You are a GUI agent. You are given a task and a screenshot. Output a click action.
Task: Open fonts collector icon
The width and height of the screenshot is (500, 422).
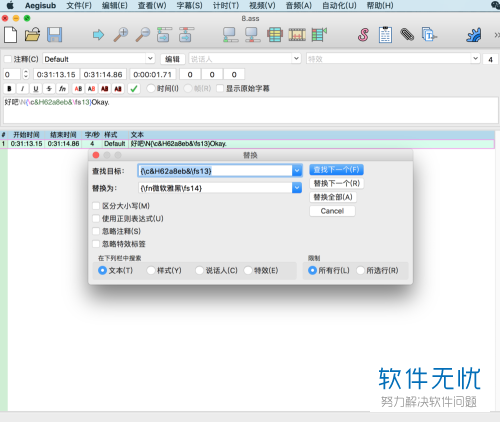click(429, 35)
